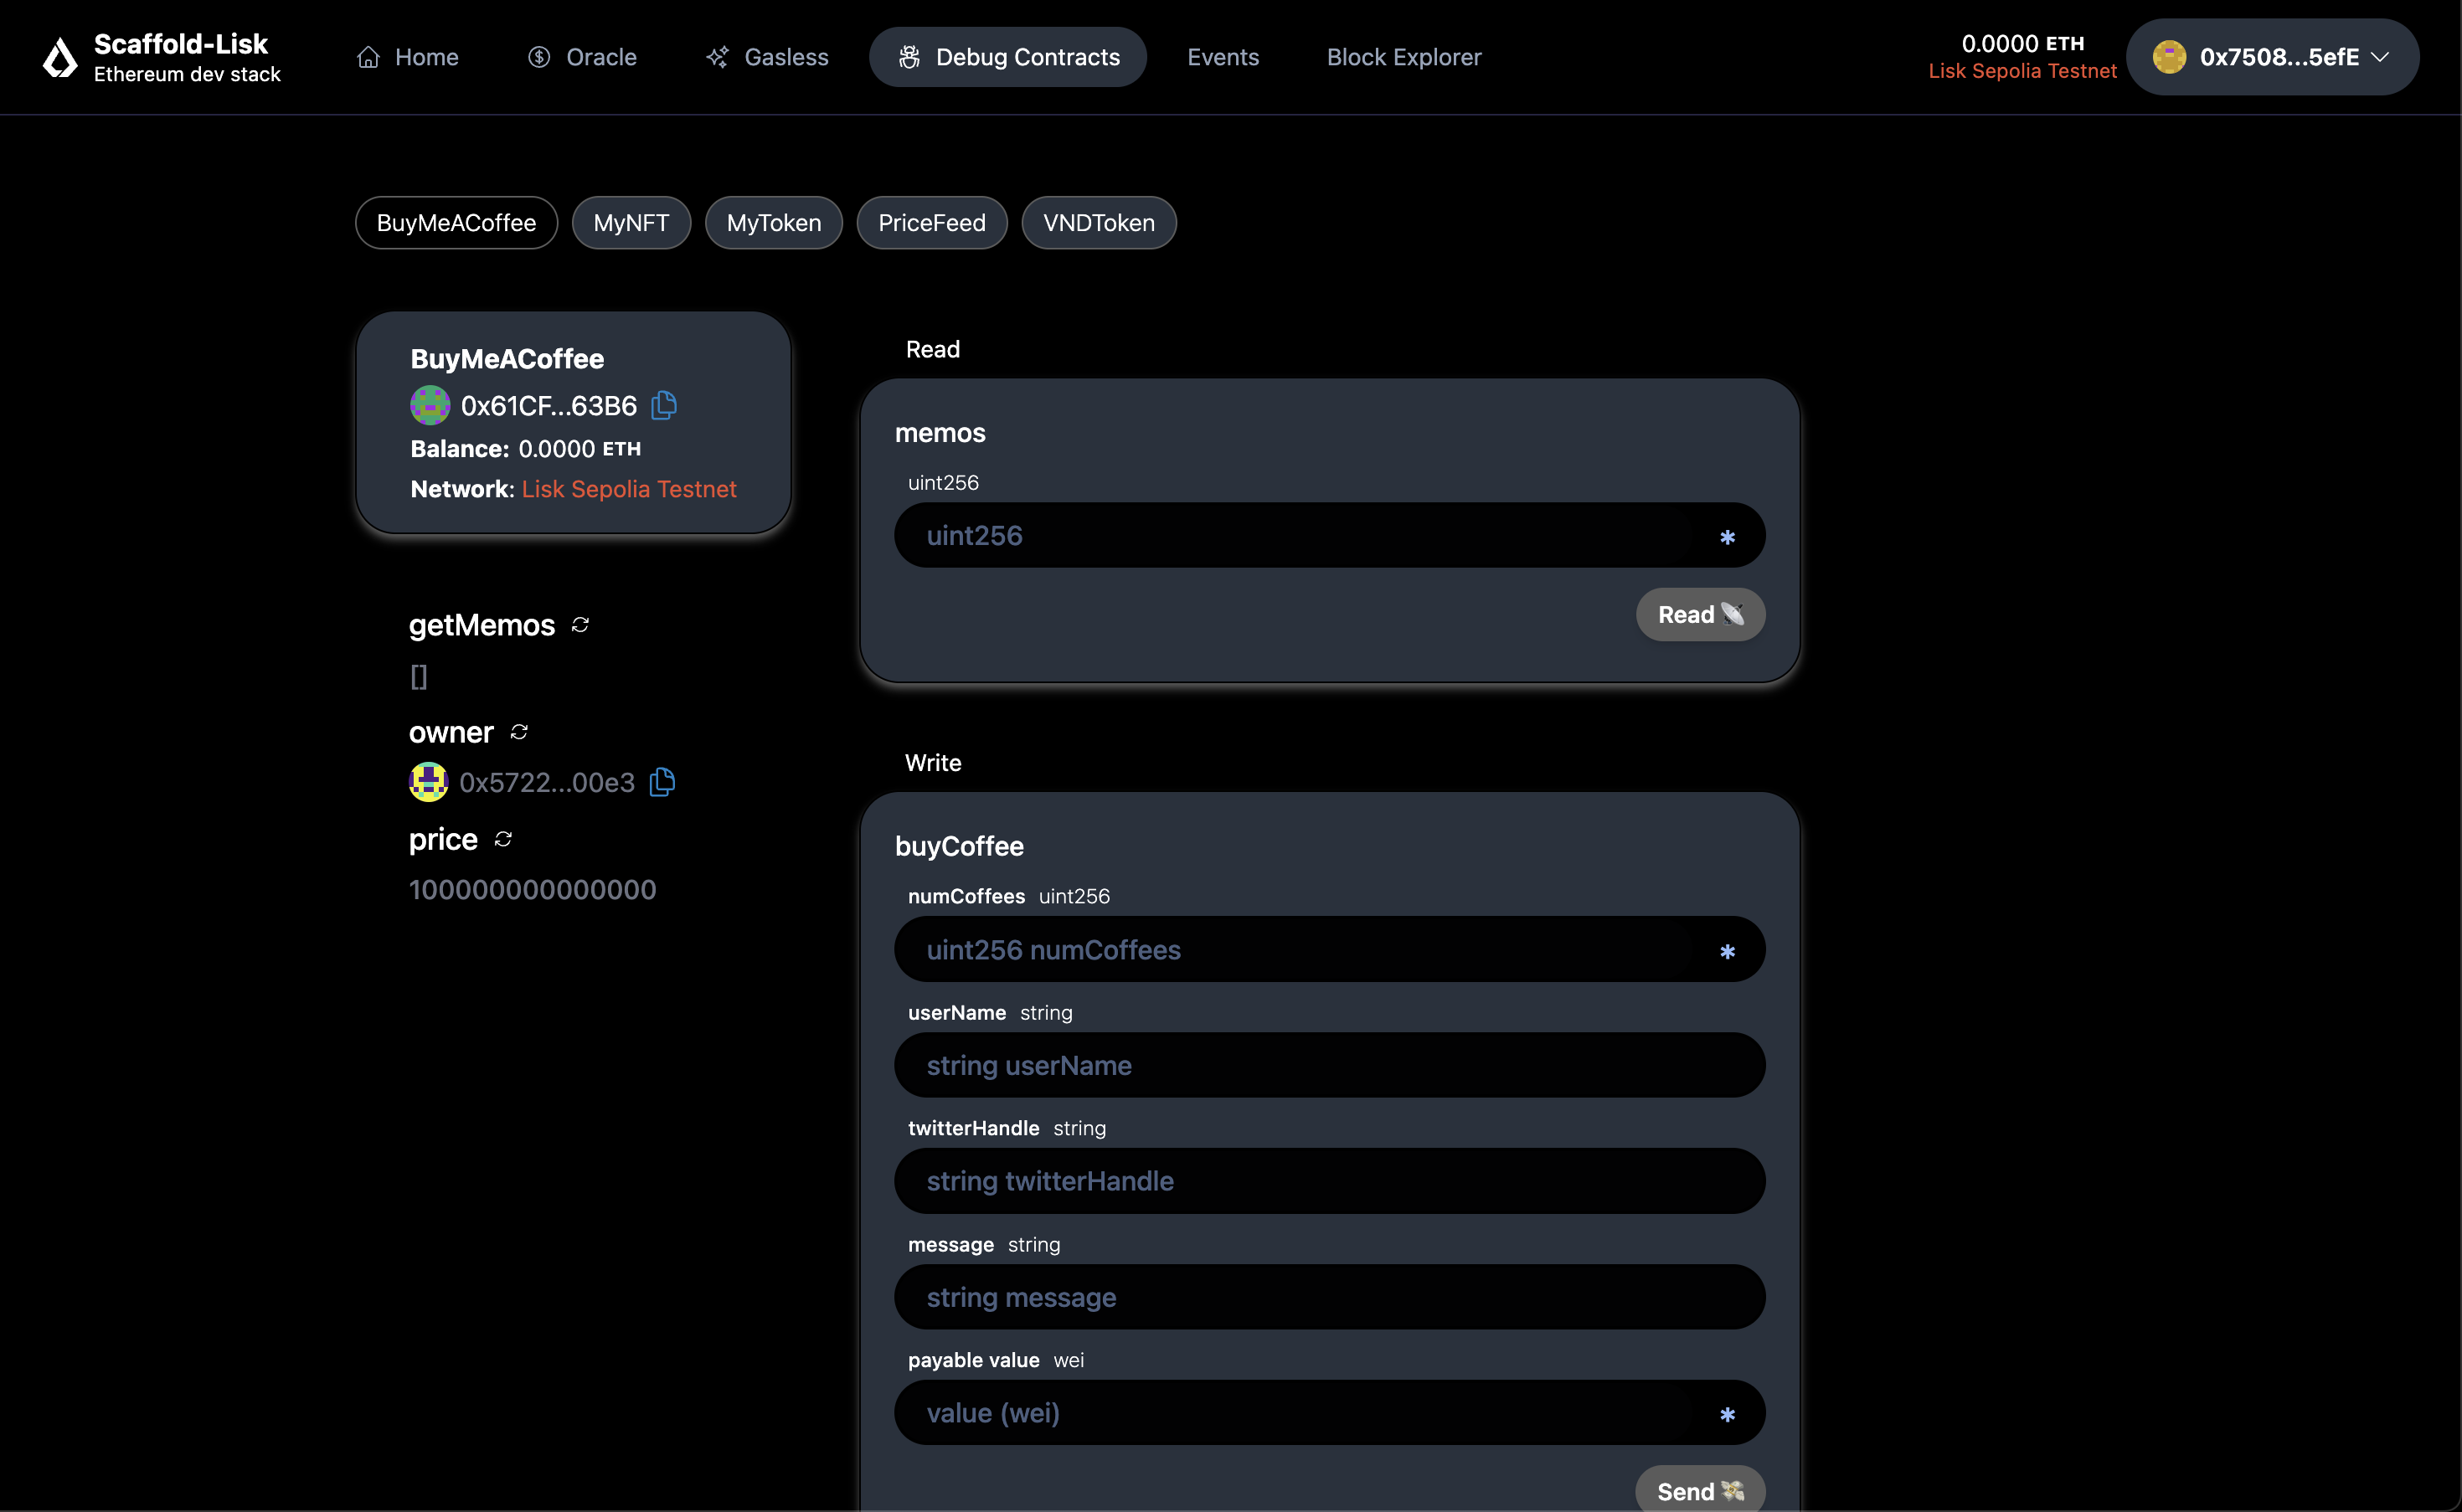The width and height of the screenshot is (2462, 1512).
Task: Switch to the PriceFeed contract tab
Action: (931, 223)
